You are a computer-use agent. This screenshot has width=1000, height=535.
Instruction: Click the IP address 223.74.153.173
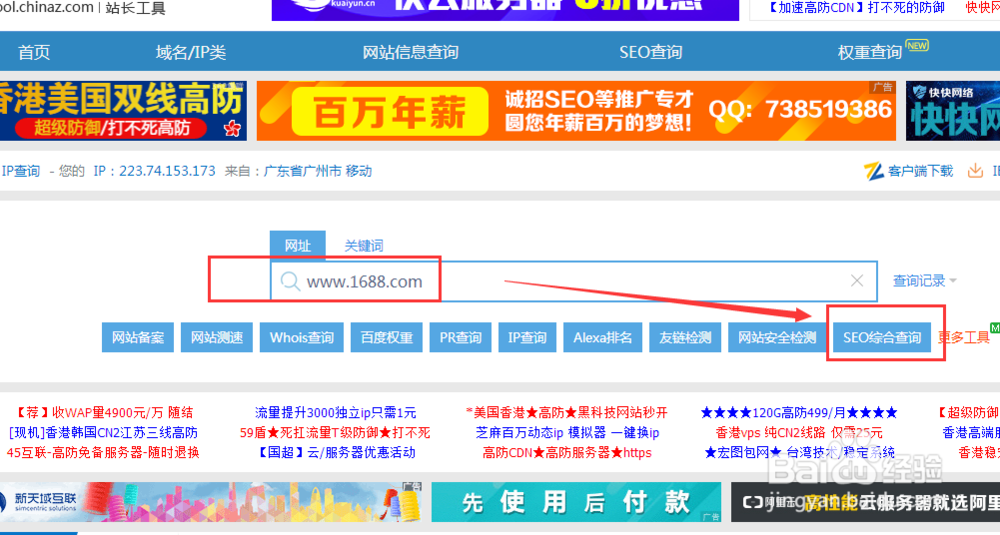point(167,171)
